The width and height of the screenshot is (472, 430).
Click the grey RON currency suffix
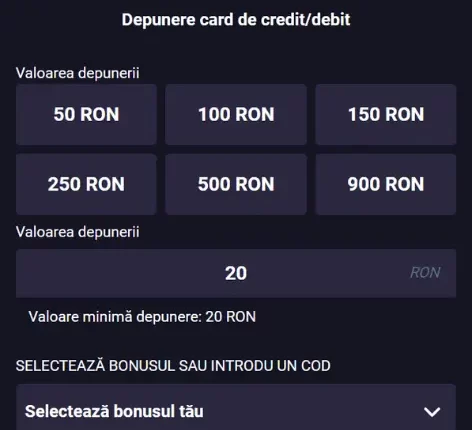coord(425,273)
